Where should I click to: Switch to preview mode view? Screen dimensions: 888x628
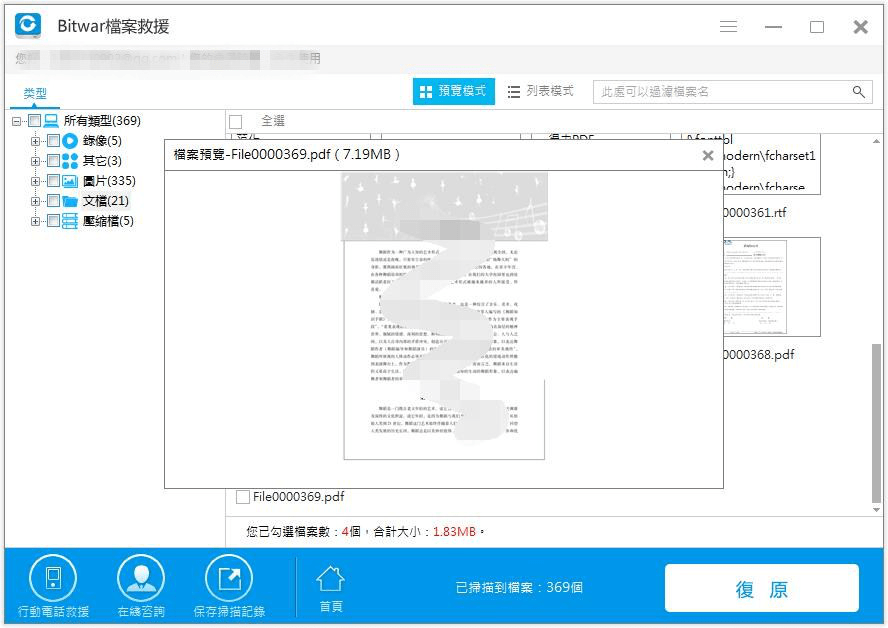[x=454, y=91]
